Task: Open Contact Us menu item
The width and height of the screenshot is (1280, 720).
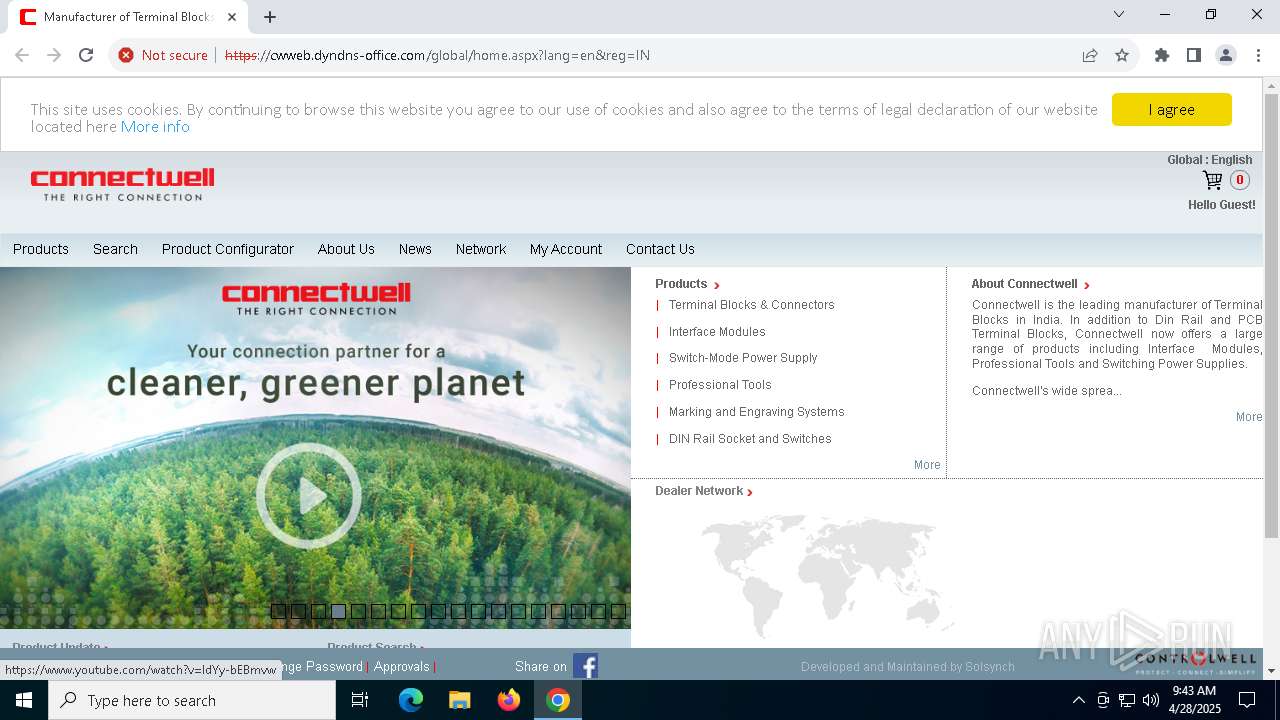Action: (x=660, y=249)
